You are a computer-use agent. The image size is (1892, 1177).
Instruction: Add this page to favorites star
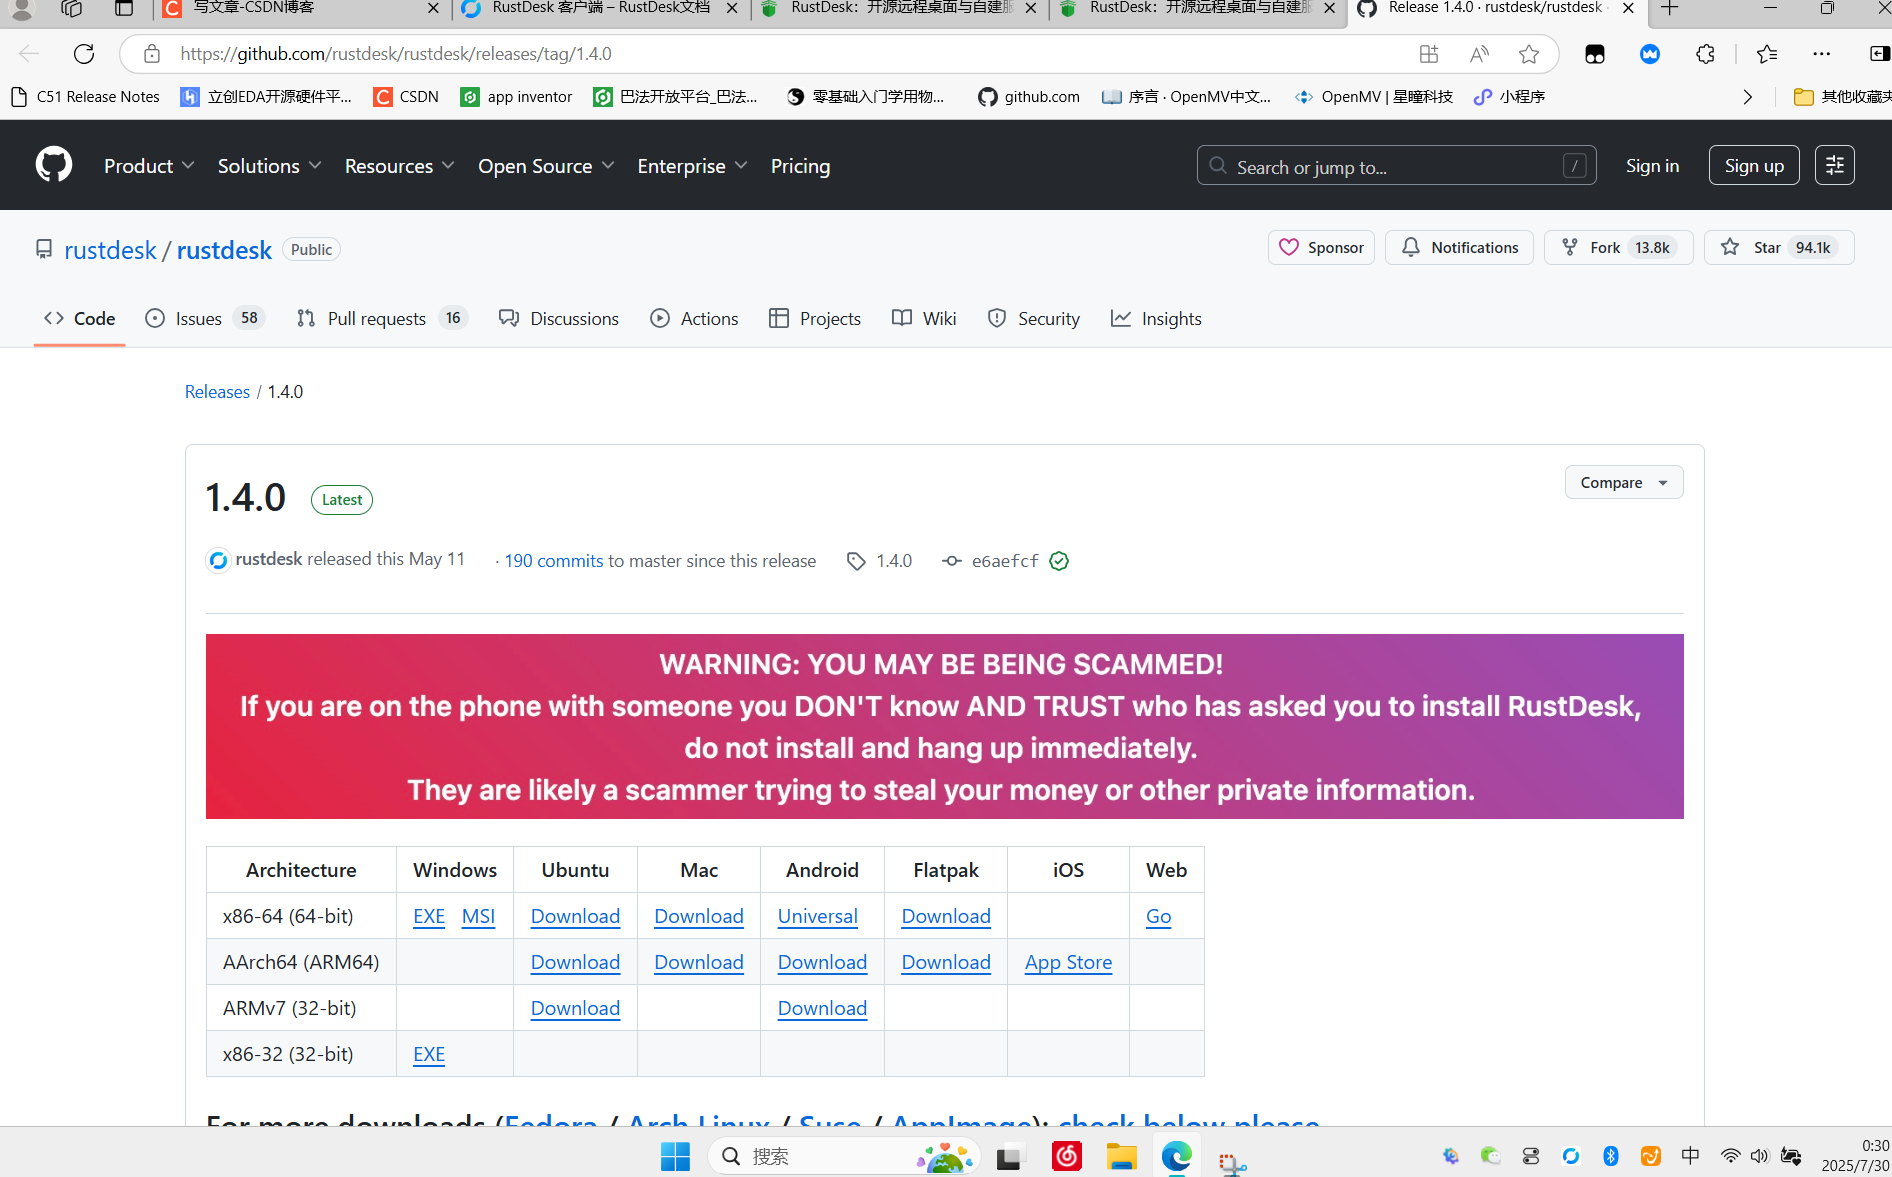pyautogui.click(x=1528, y=54)
